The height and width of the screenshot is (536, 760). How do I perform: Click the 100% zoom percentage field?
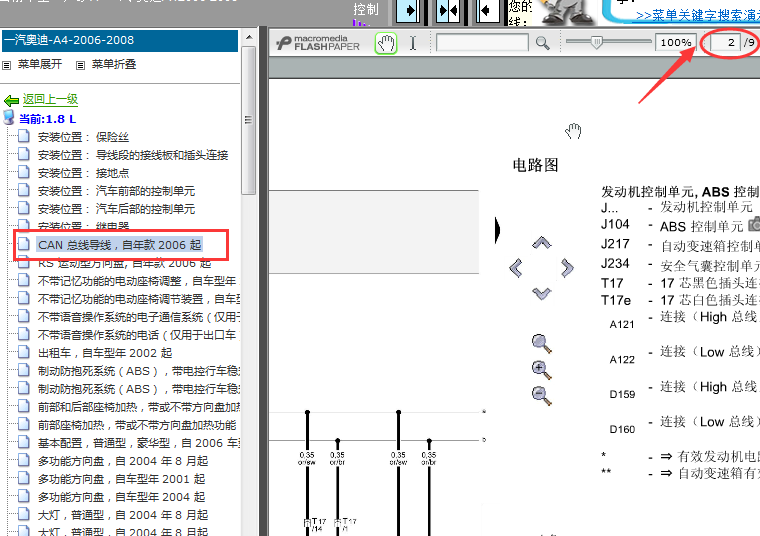676,43
